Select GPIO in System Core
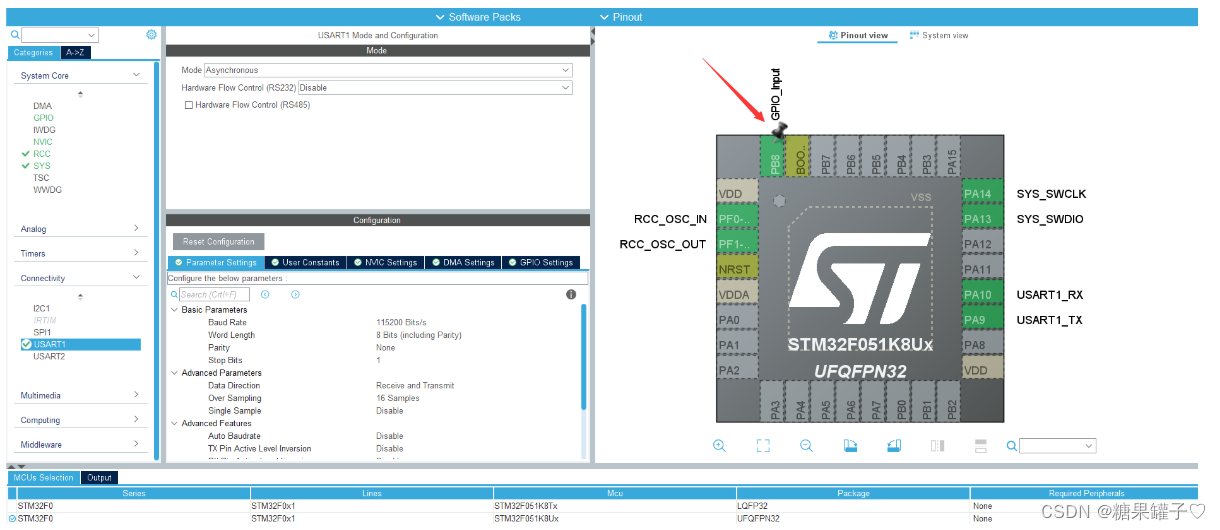The height and width of the screenshot is (530, 1220). (x=43, y=118)
